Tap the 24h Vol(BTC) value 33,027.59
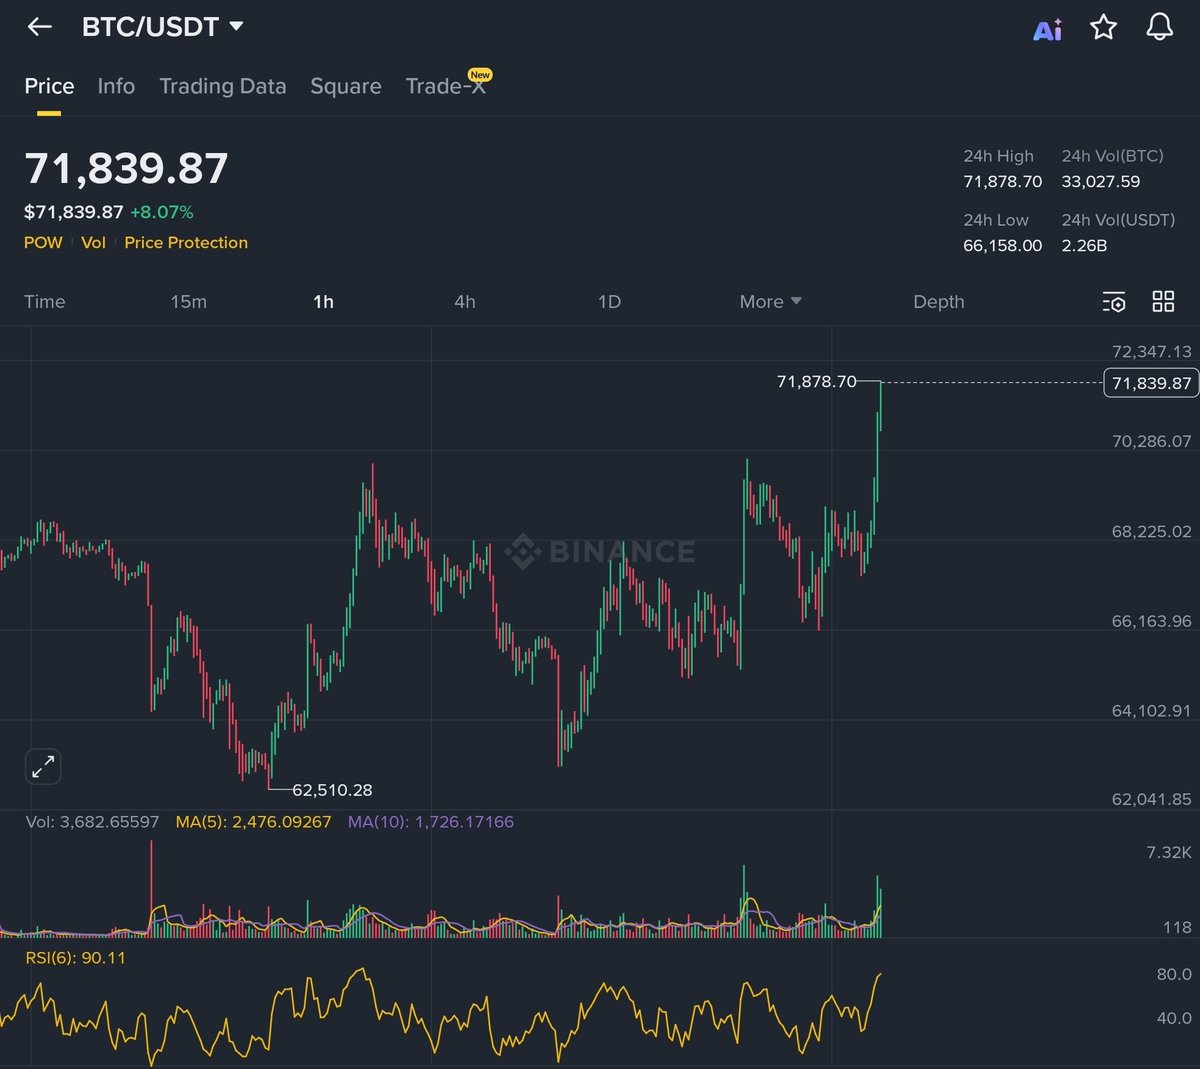 click(x=1100, y=181)
